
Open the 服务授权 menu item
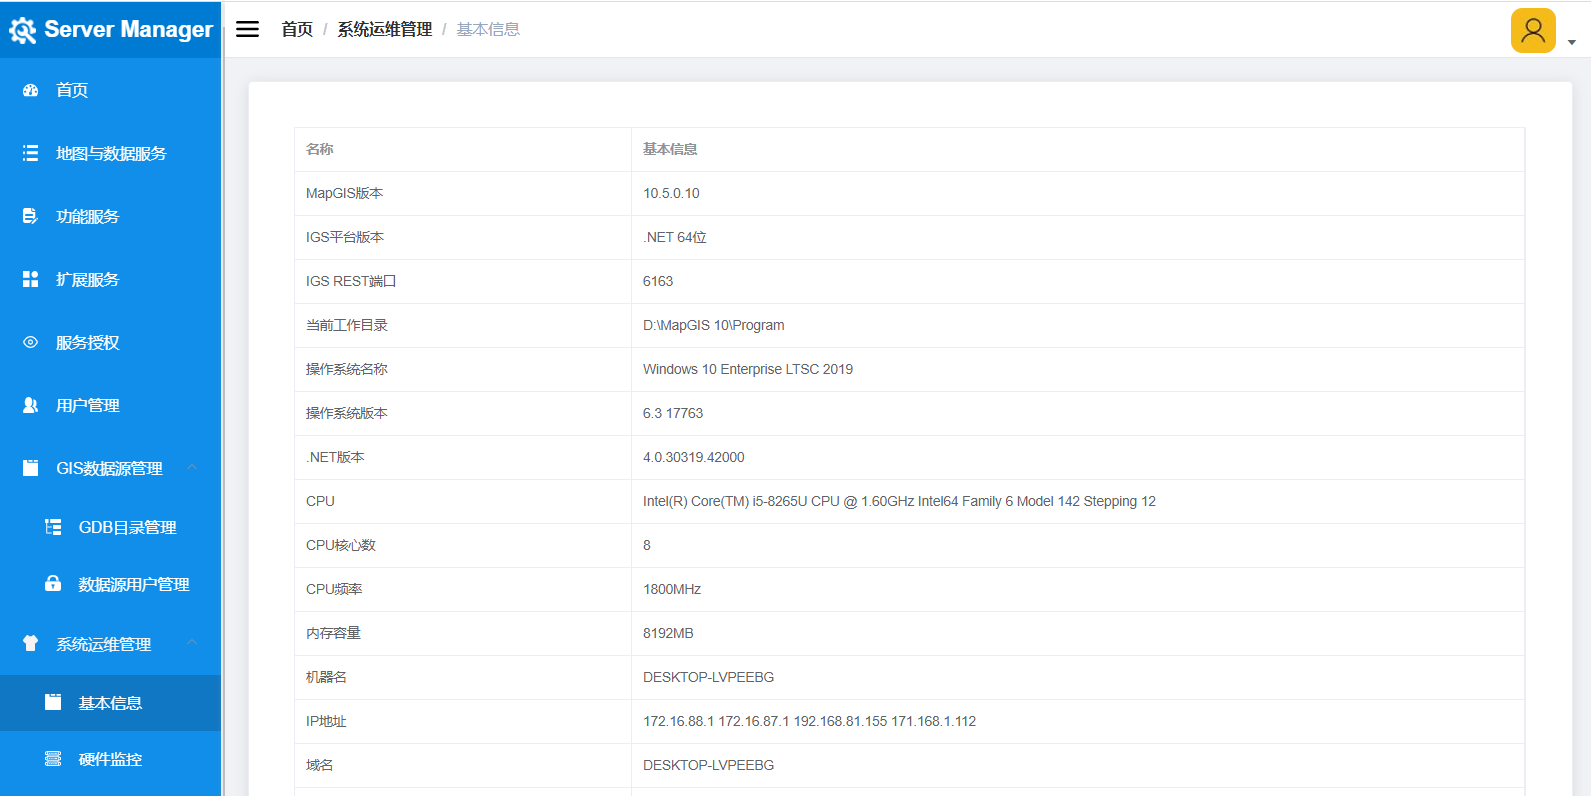pyautogui.click(x=110, y=342)
